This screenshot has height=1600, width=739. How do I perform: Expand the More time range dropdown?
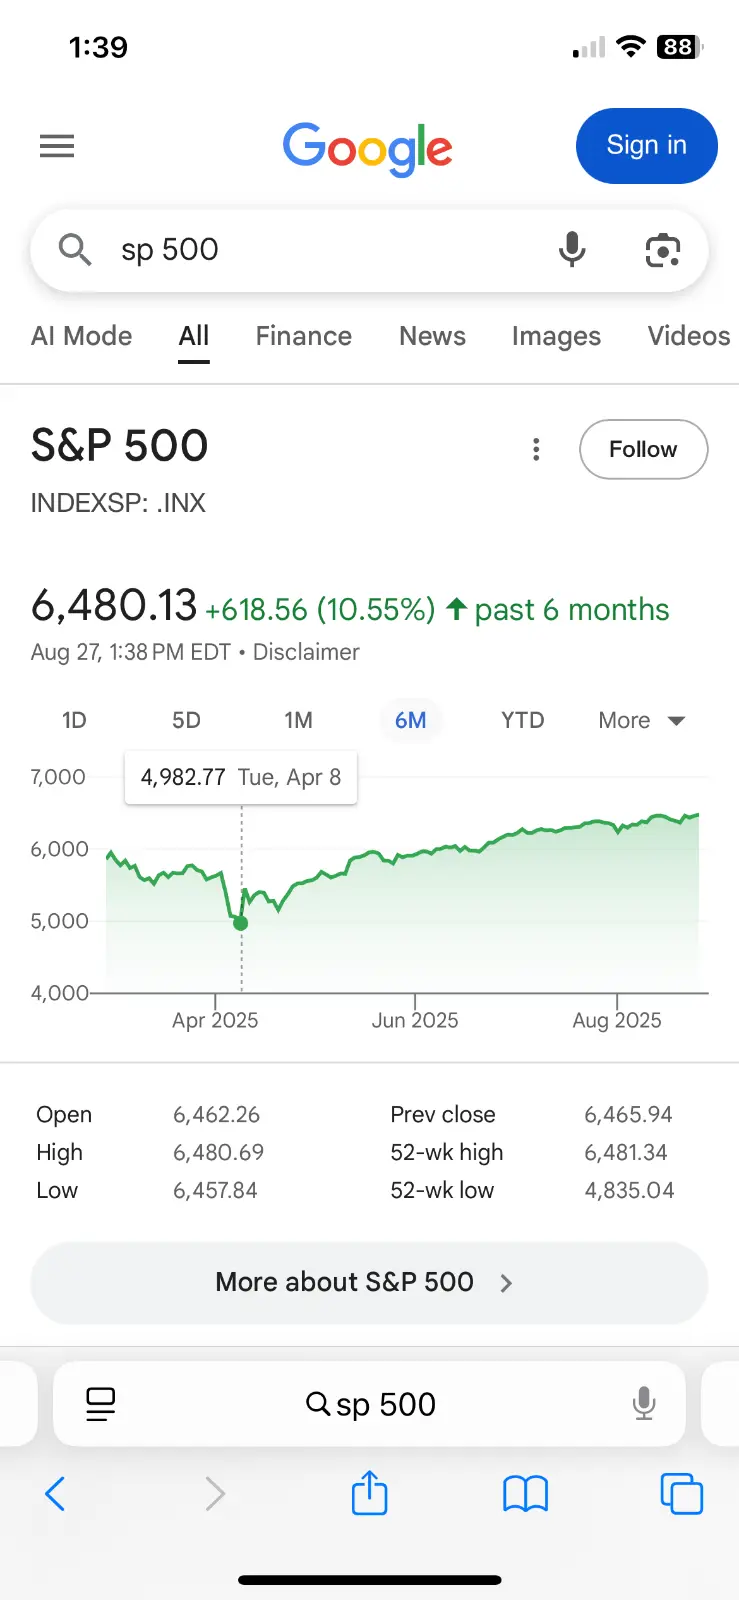(641, 720)
